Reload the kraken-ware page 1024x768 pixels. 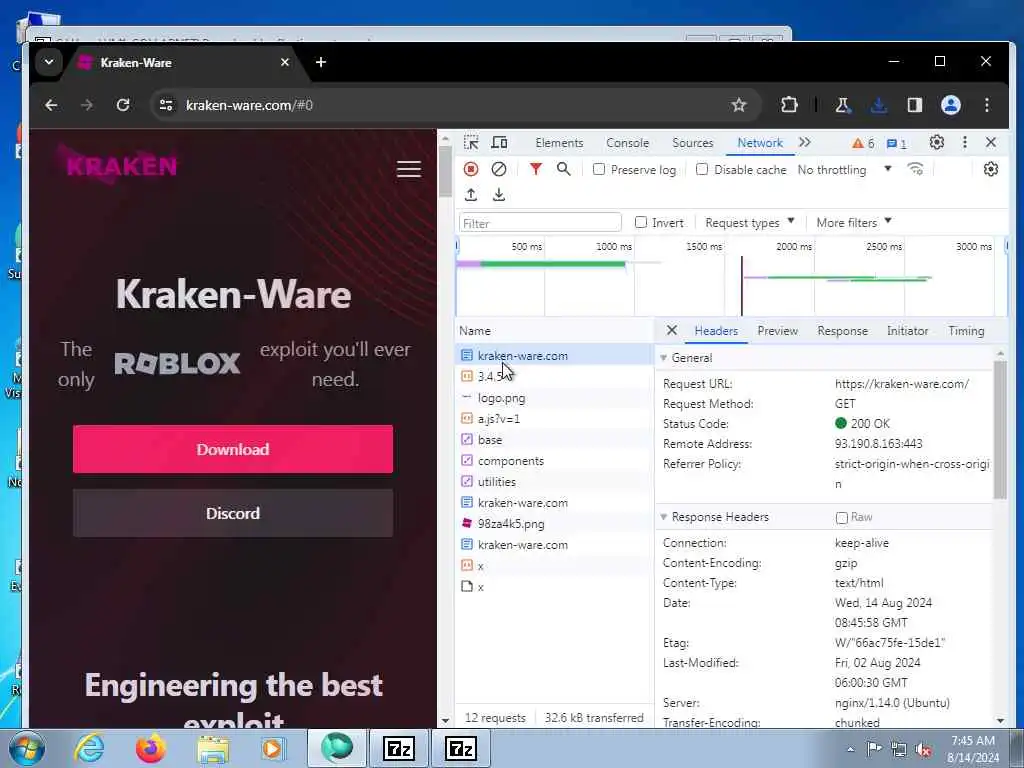click(123, 105)
